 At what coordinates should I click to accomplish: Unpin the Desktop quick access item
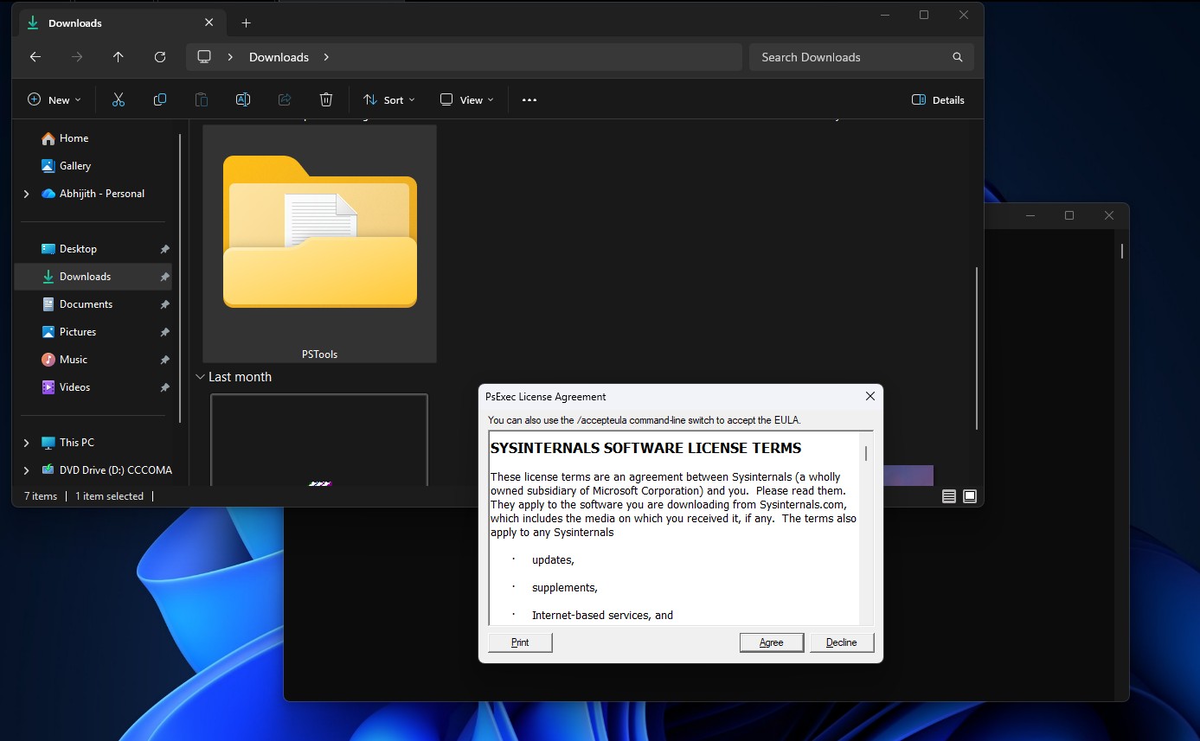(x=165, y=249)
